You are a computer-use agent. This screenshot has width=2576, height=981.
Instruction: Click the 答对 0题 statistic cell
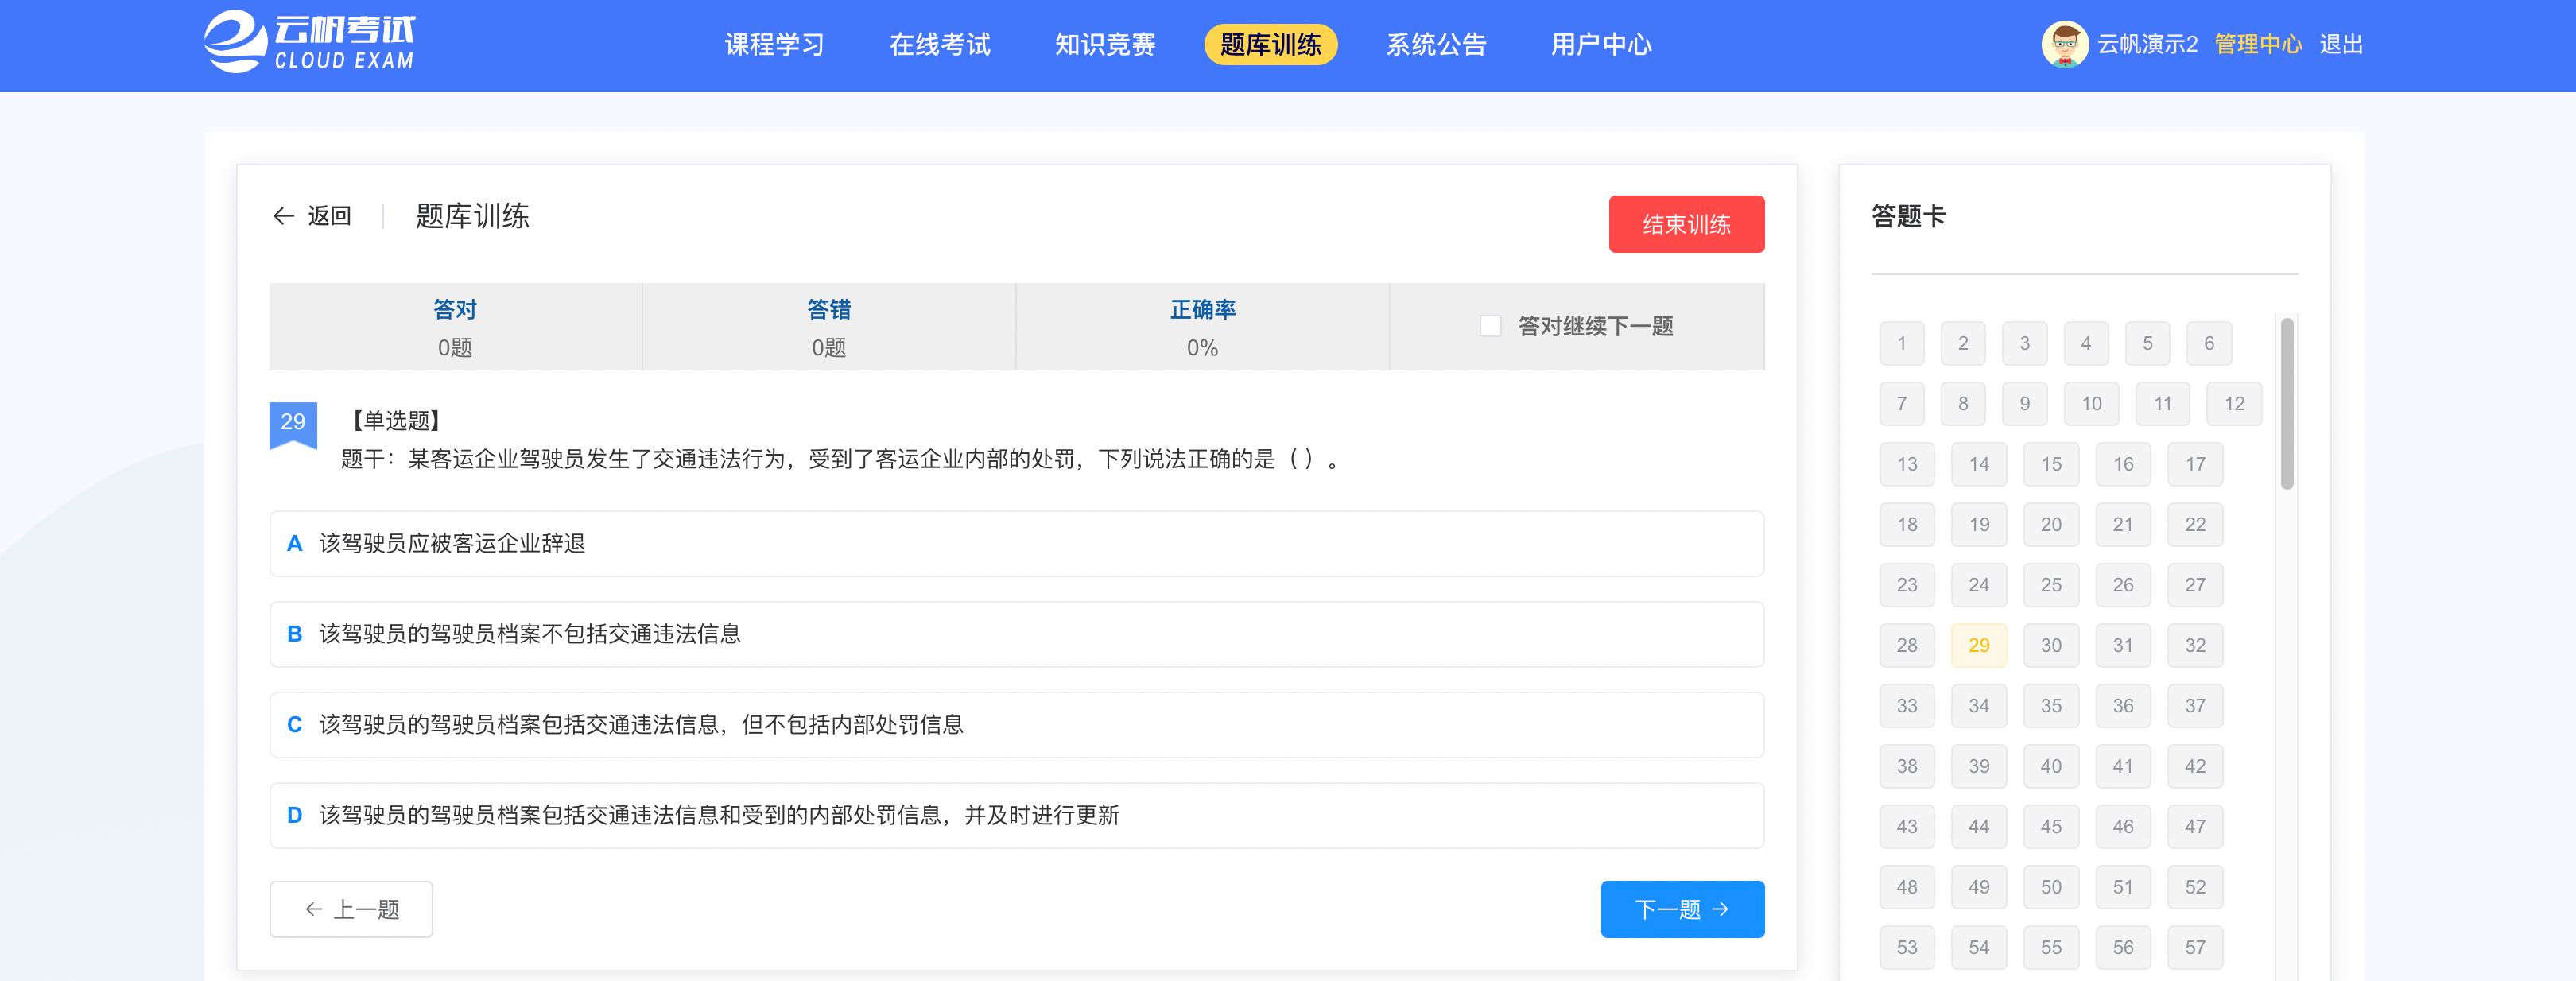tap(455, 327)
